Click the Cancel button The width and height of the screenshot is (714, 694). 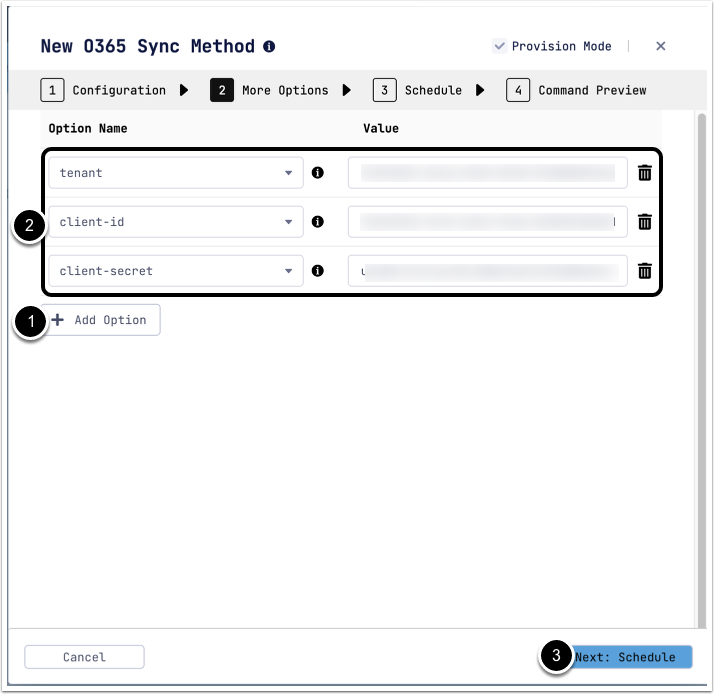[x=84, y=657]
